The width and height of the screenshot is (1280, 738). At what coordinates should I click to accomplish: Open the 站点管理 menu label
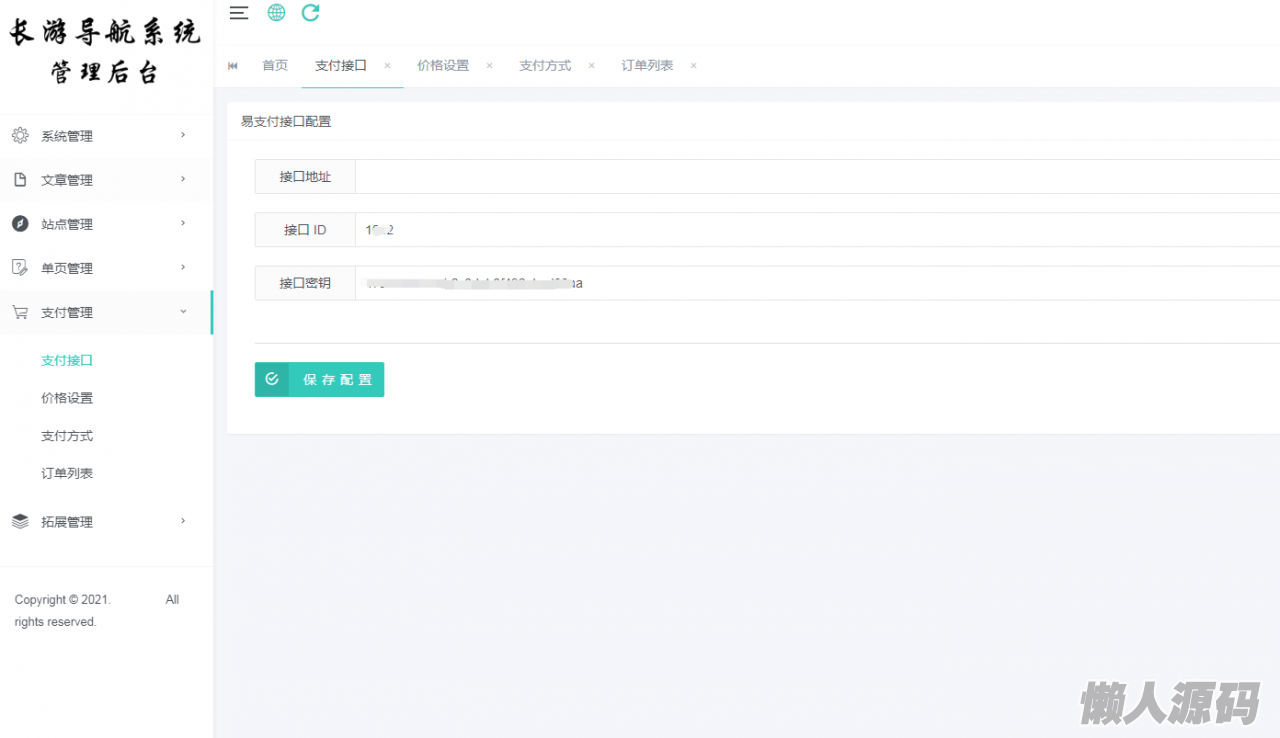tap(67, 224)
